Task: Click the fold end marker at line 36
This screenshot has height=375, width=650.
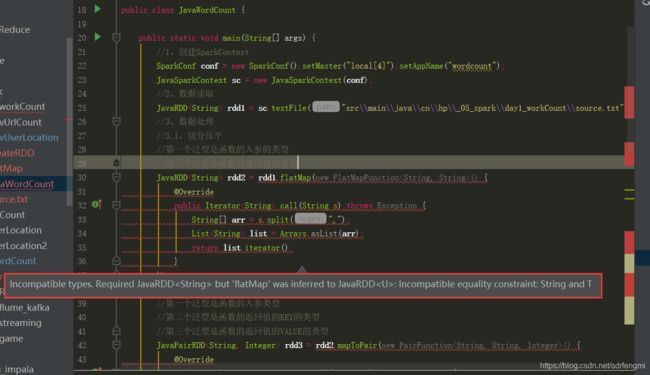Action: (116, 261)
